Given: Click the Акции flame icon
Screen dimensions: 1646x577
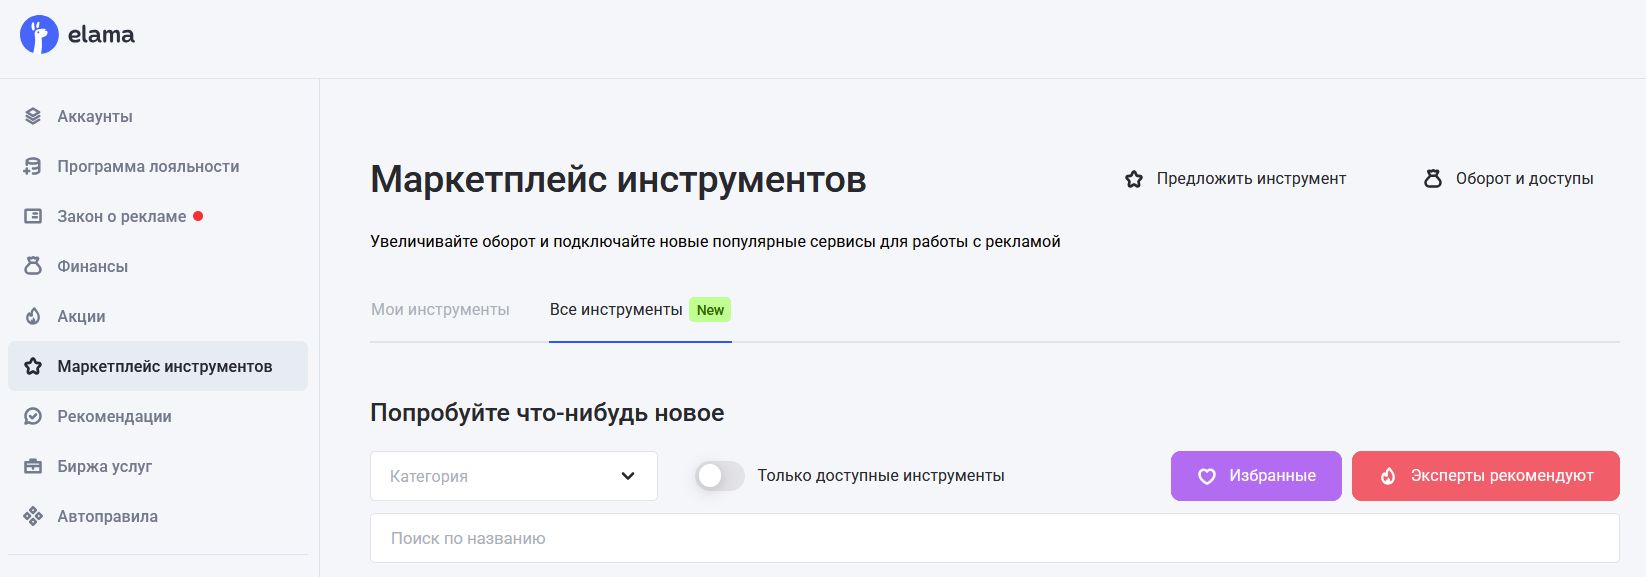Looking at the screenshot, I should click(33, 316).
